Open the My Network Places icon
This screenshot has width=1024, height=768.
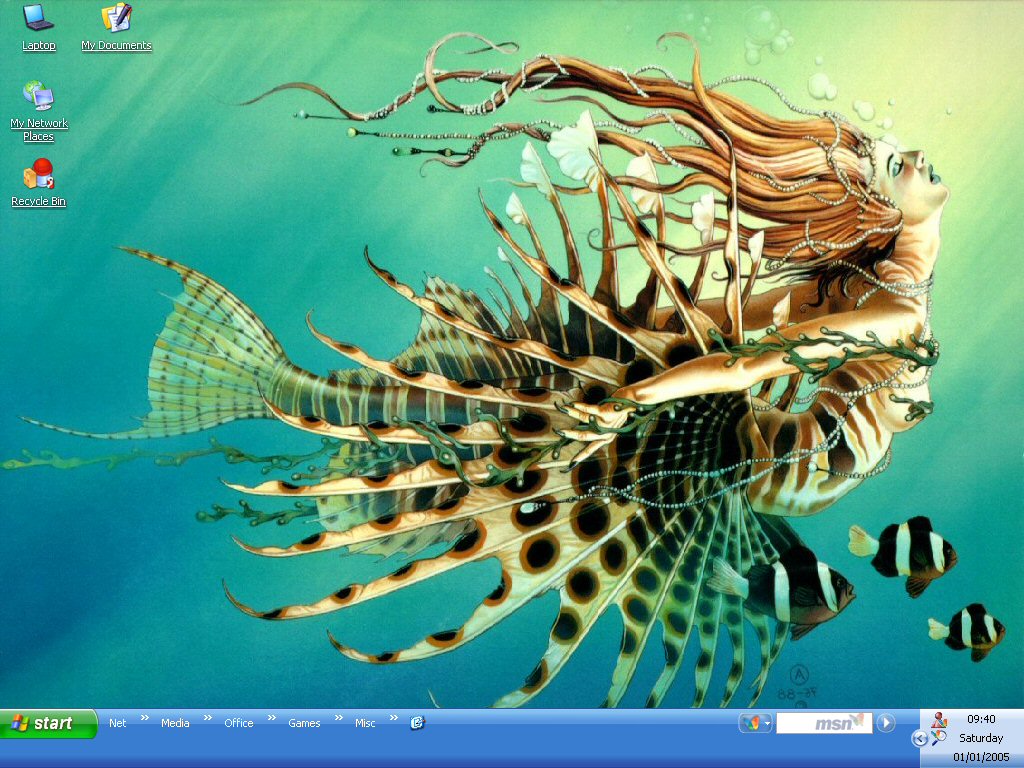point(39,111)
